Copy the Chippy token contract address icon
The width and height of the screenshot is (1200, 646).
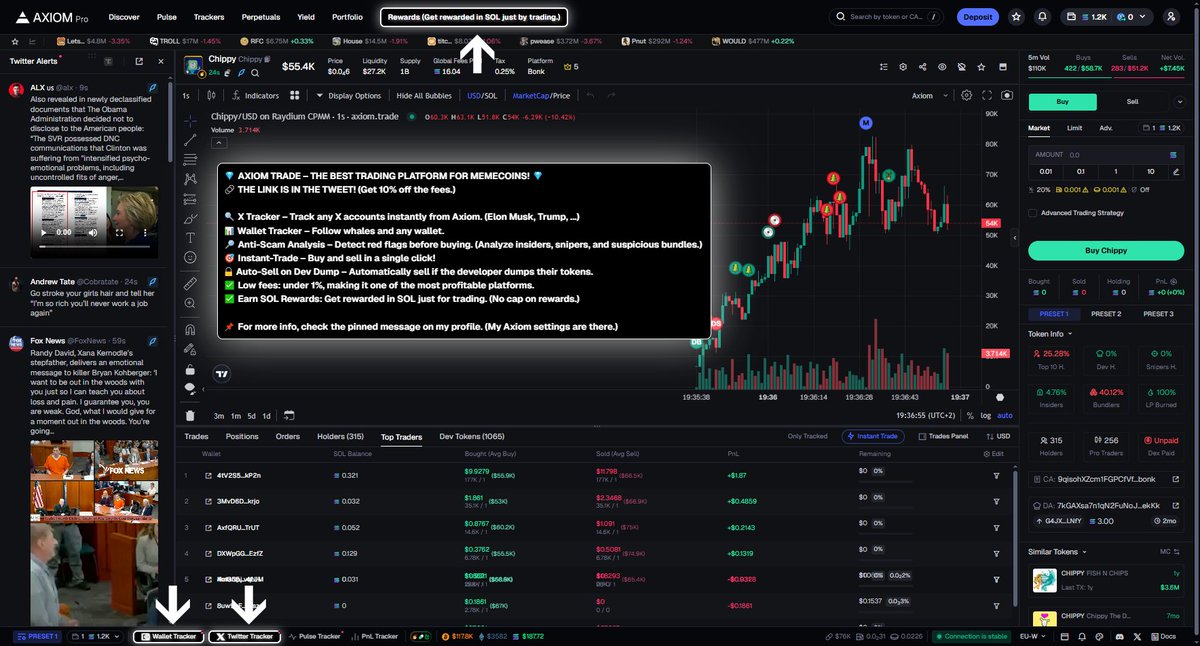tap(266, 60)
